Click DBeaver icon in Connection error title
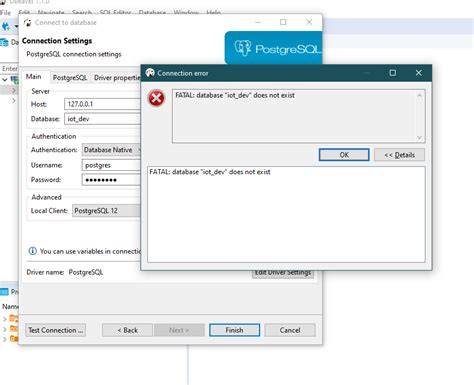 [x=150, y=73]
